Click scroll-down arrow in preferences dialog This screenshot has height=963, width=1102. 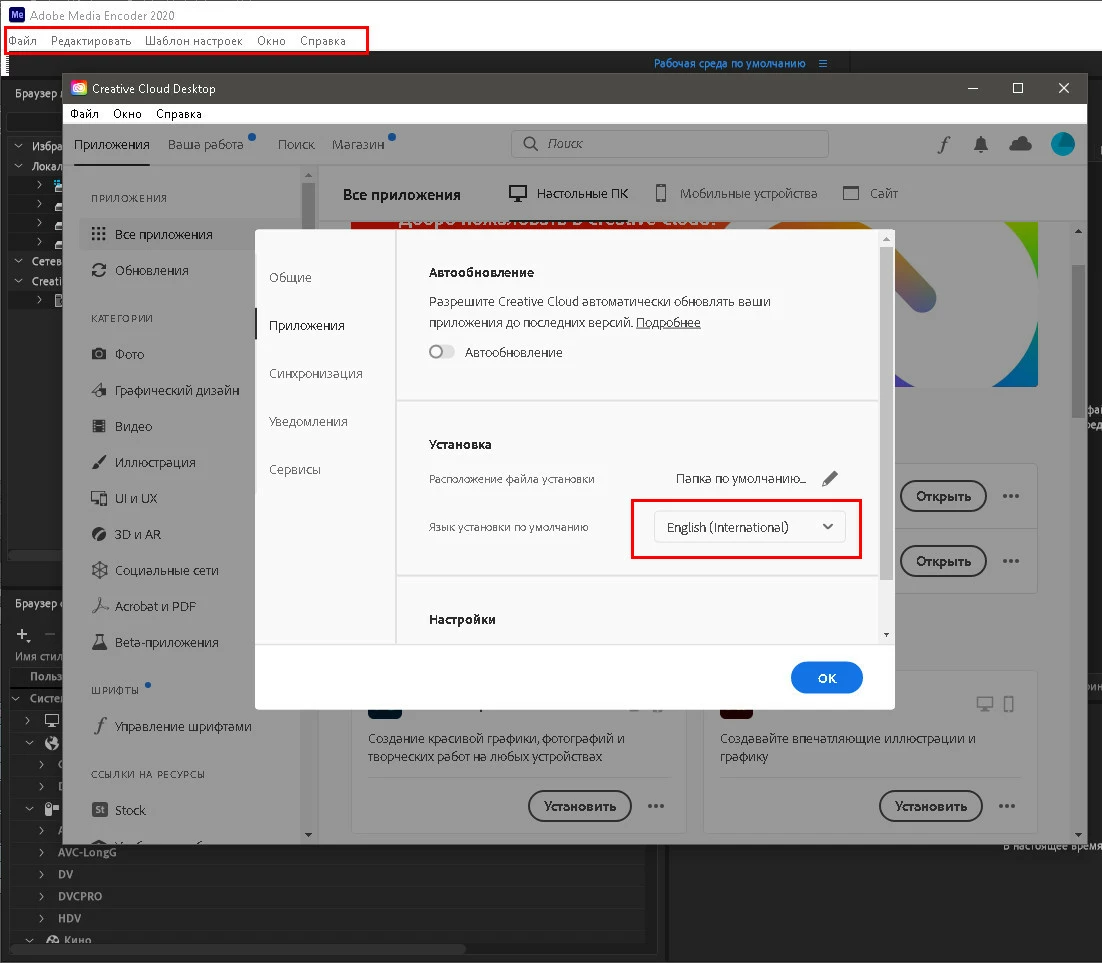coord(886,635)
